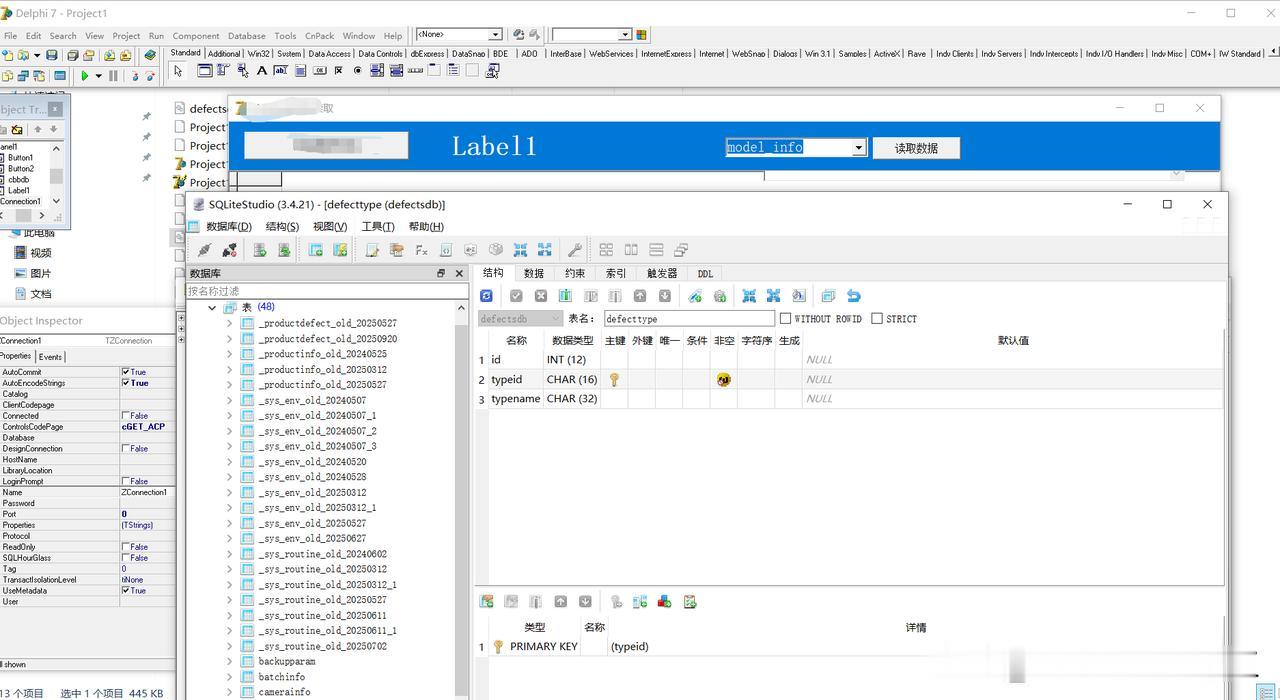Expand _sys_env_old_20240507 table node

[229, 401]
